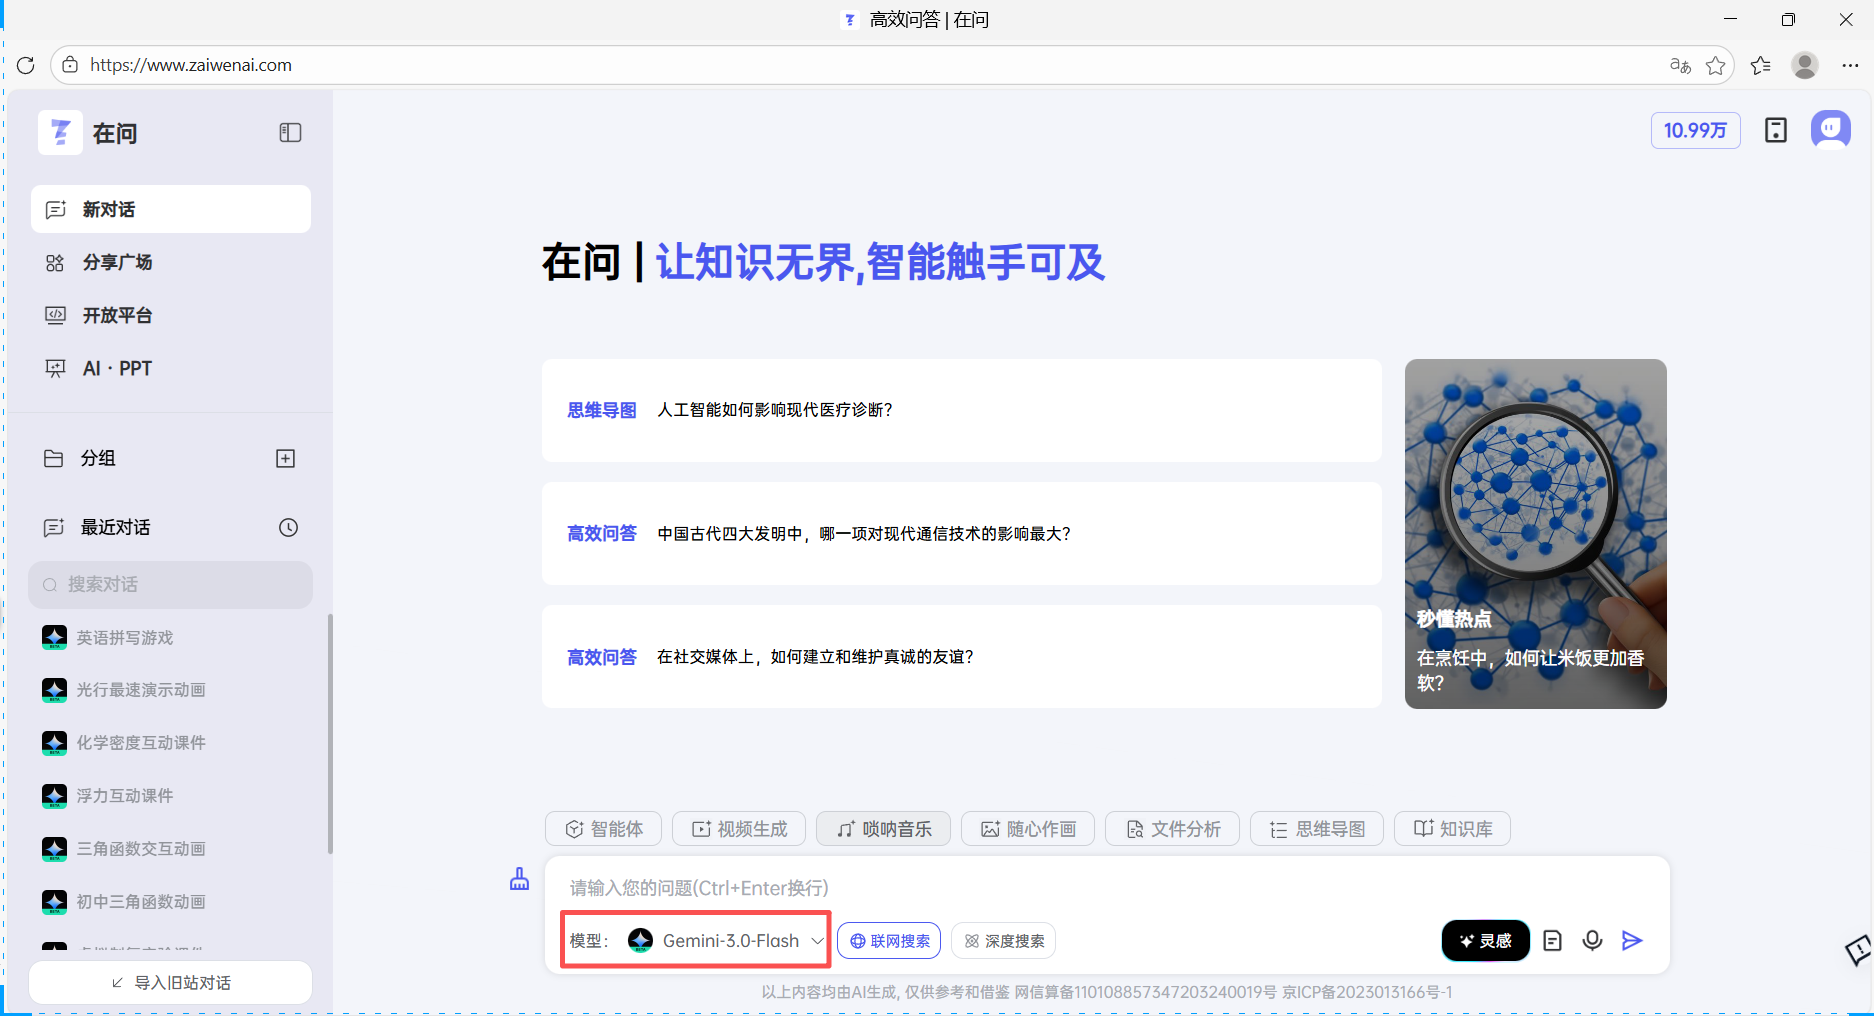Enable 深度搜索 deep search mode
Viewport: 1874px width, 1016px height.
[1003, 940]
